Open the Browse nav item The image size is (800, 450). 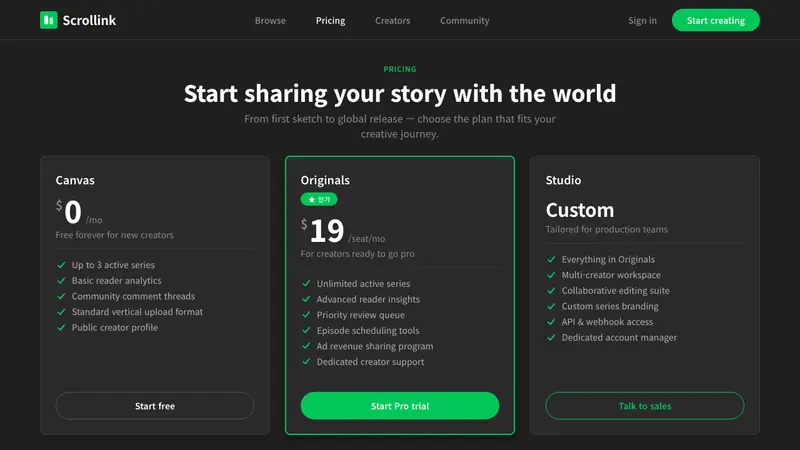270,20
